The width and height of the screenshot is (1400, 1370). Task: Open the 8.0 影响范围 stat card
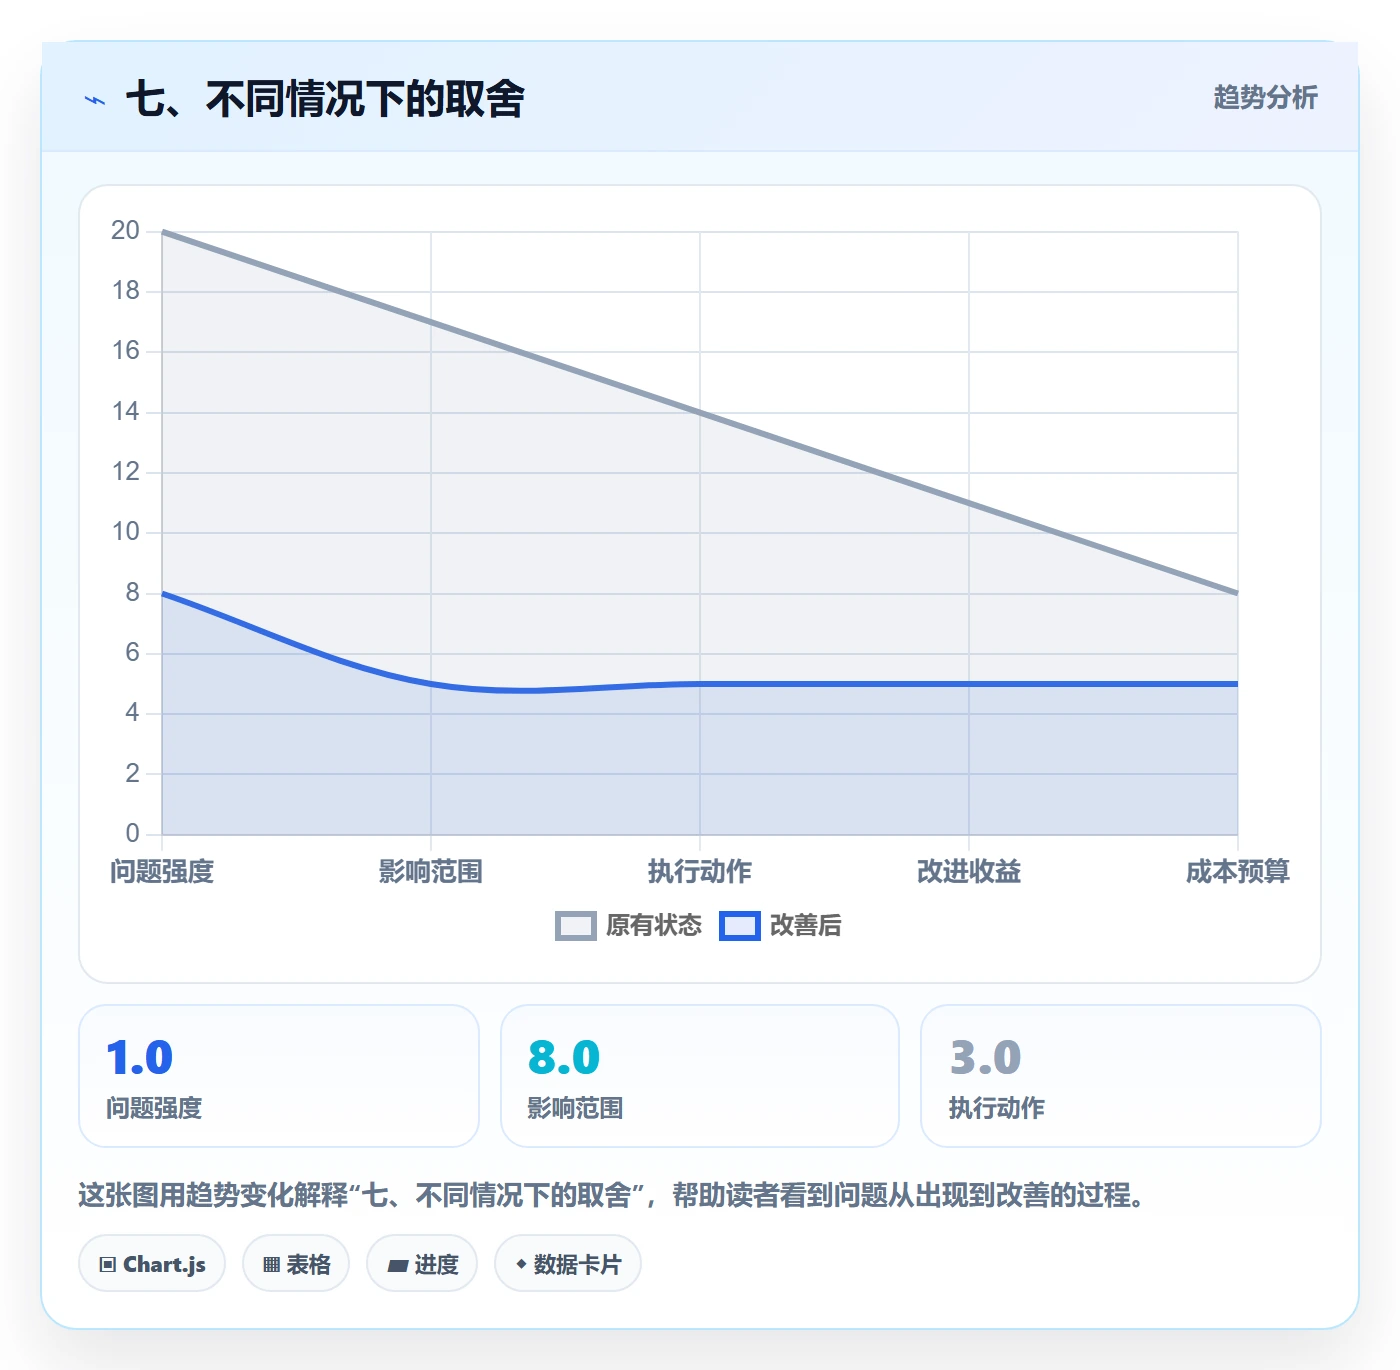[700, 1076]
